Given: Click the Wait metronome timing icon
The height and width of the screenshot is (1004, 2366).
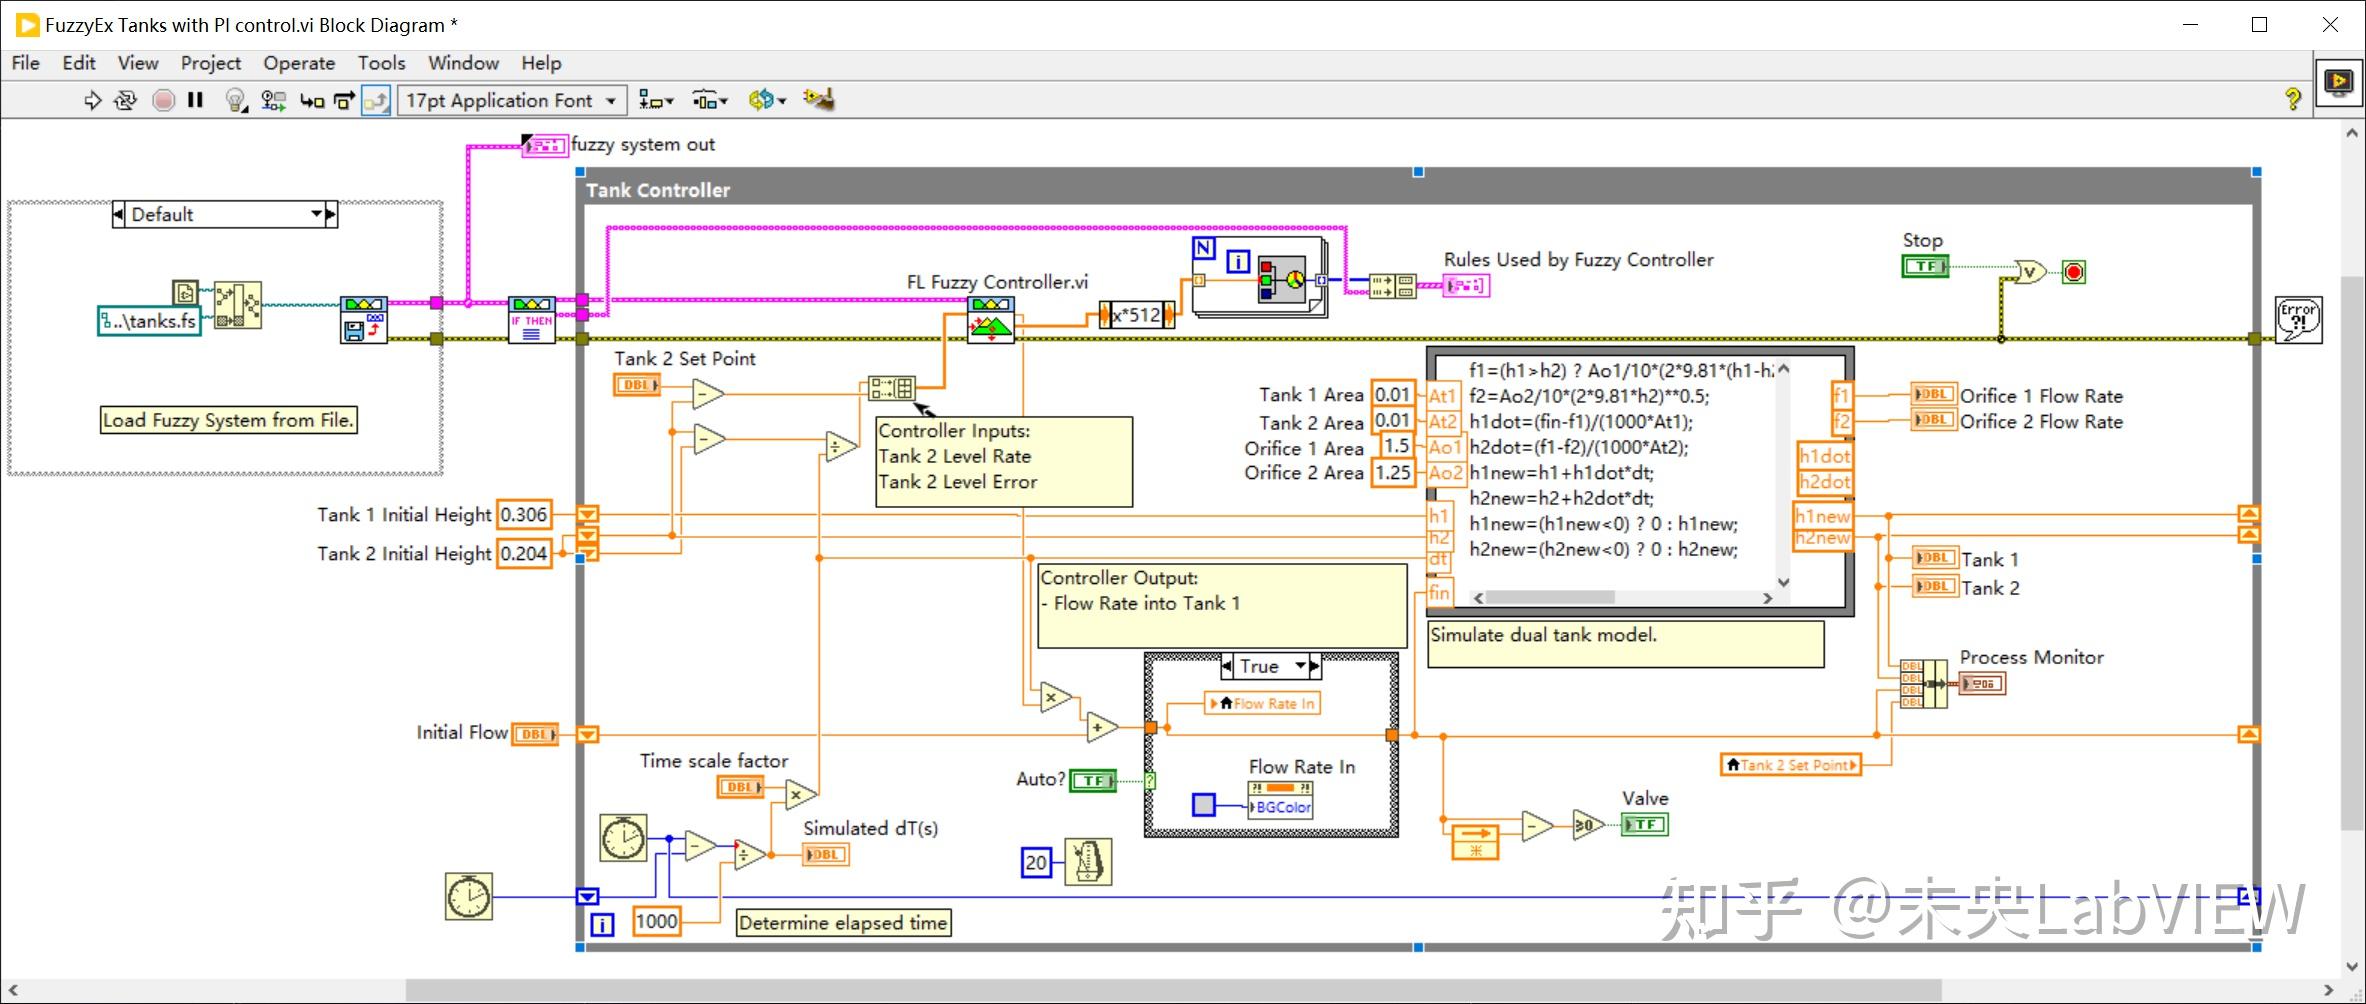Looking at the screenshot, I should pyautogui.click(x=1088, y=861).
